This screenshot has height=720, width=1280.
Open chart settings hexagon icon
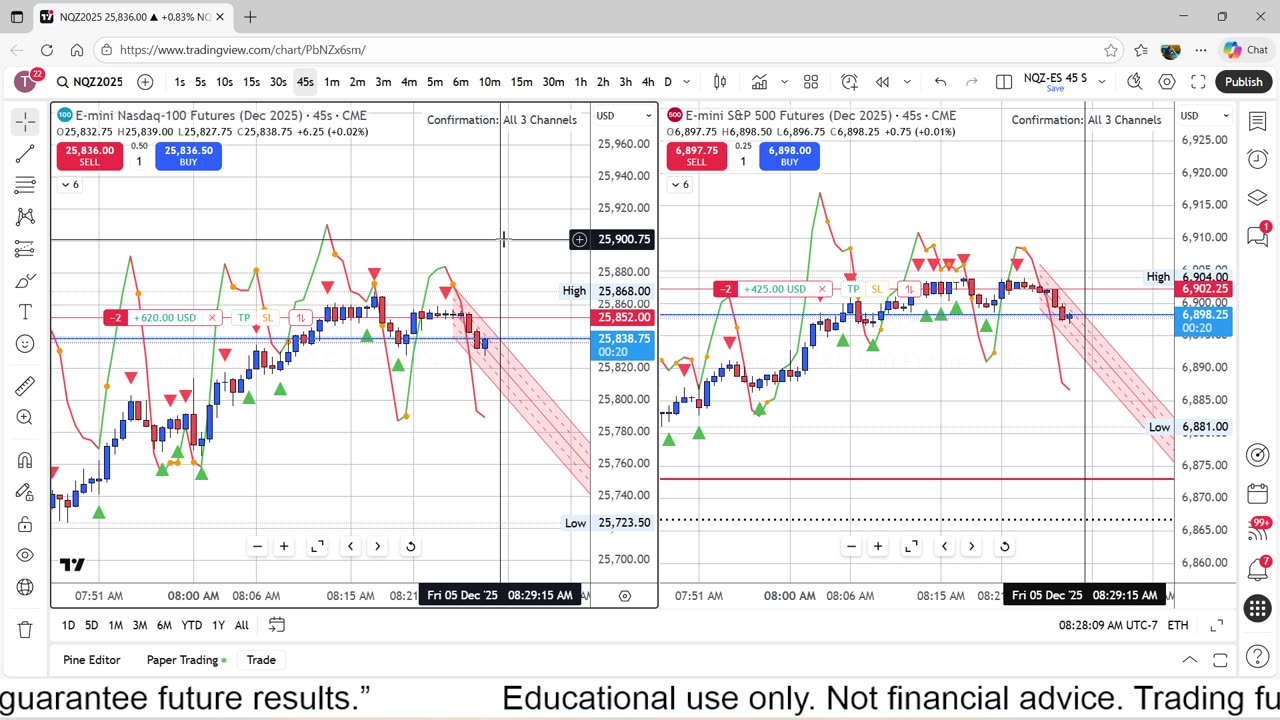pos(1166,82)
